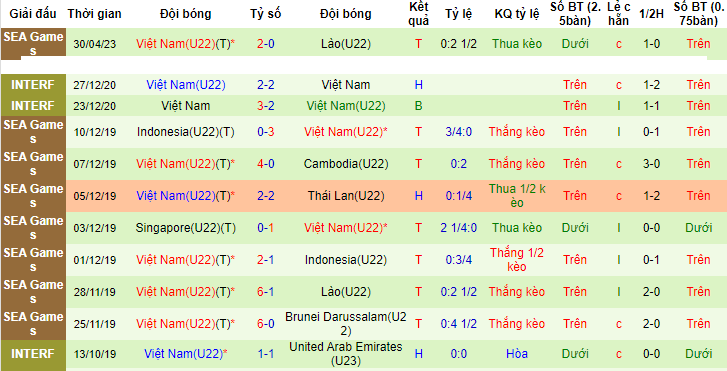Click the 2-0 score against Lào(U22) on 30/04/23

point(266,44)
